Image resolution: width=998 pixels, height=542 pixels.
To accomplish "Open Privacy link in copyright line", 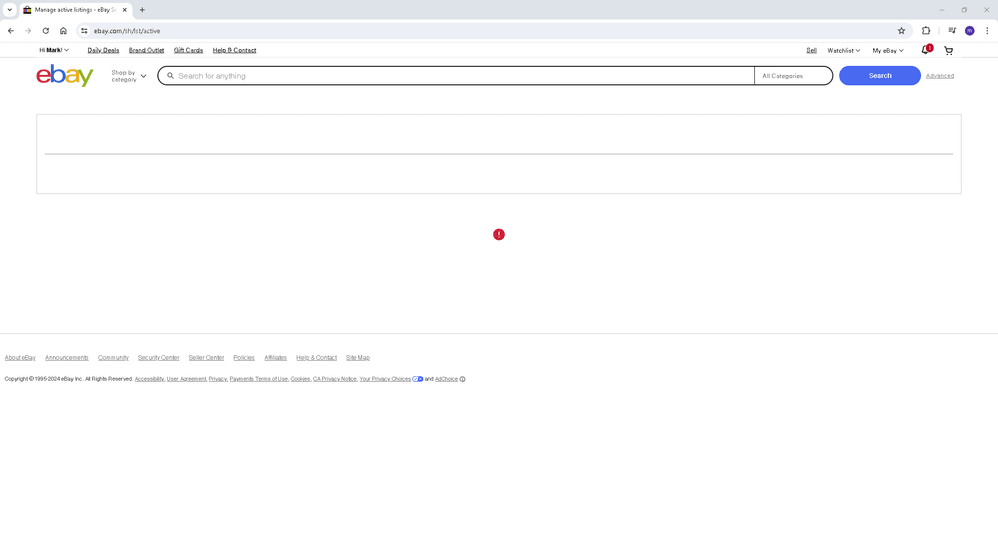I will tap(218, 379).
